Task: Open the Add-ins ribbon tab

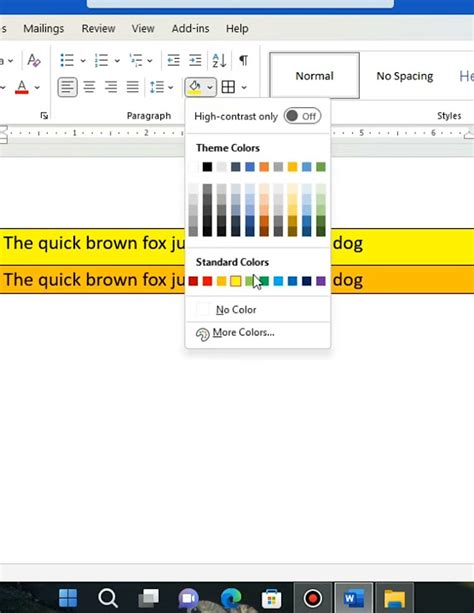Action: 190,29
